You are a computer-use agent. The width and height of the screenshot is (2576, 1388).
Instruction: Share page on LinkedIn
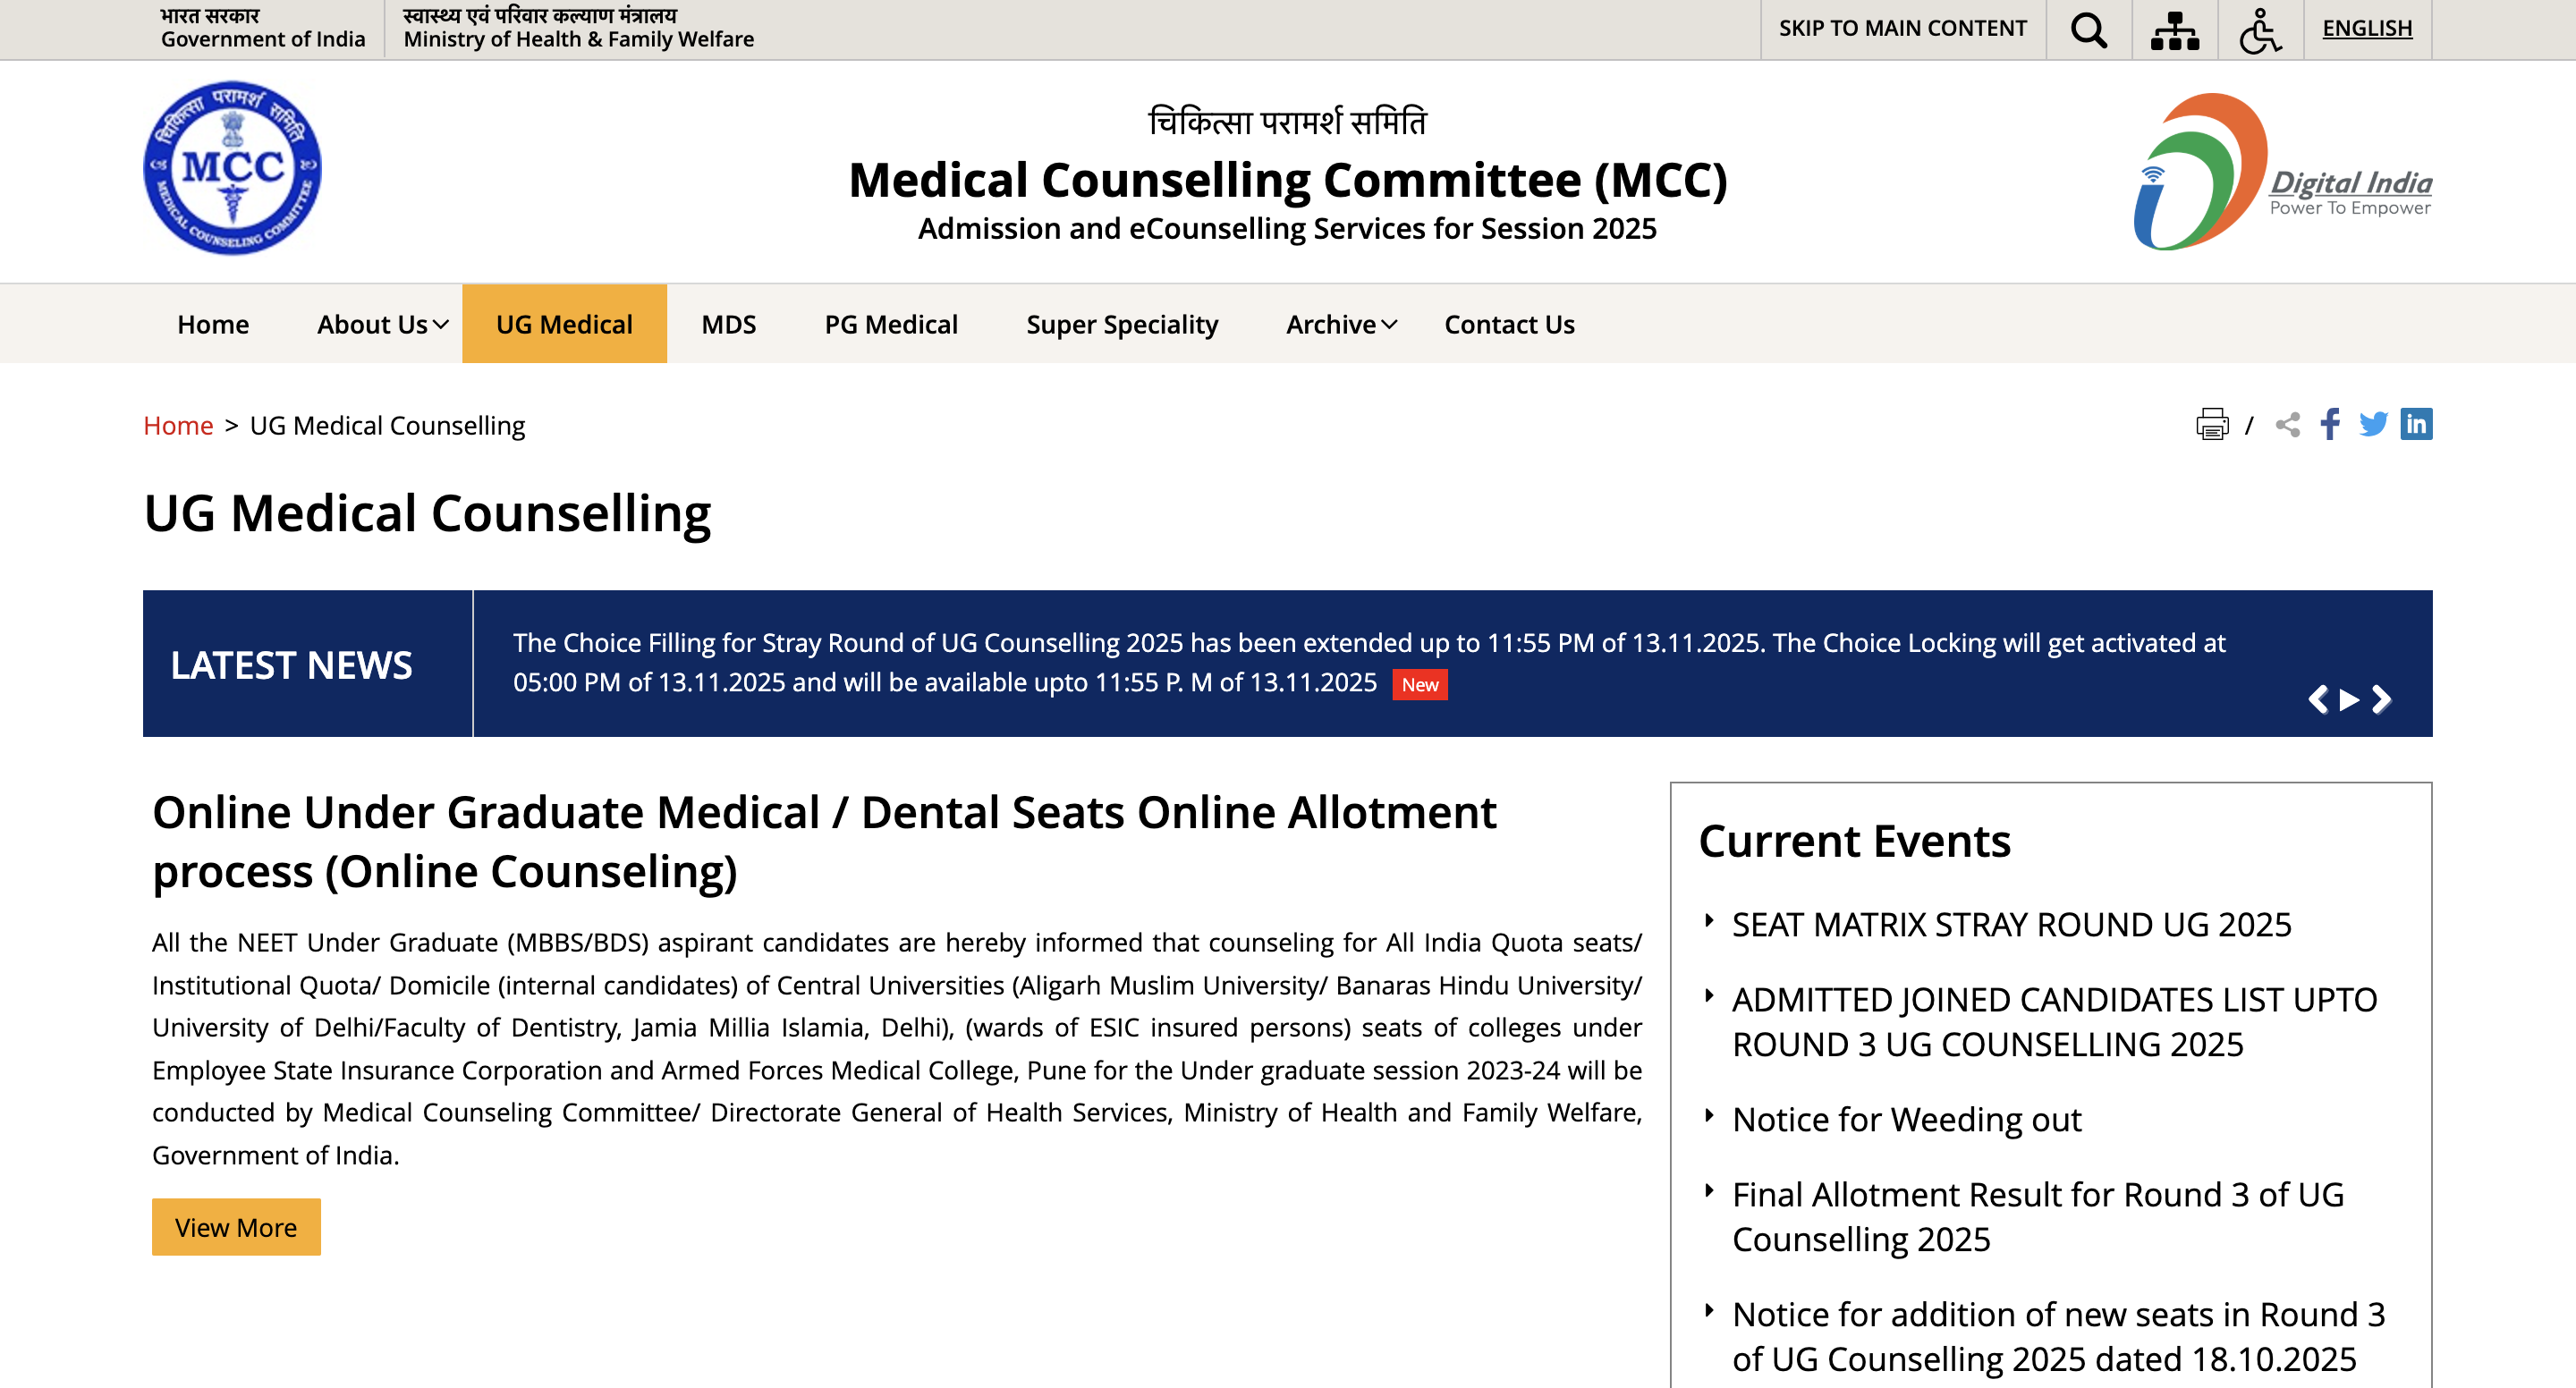click(x=2415, y=424)
